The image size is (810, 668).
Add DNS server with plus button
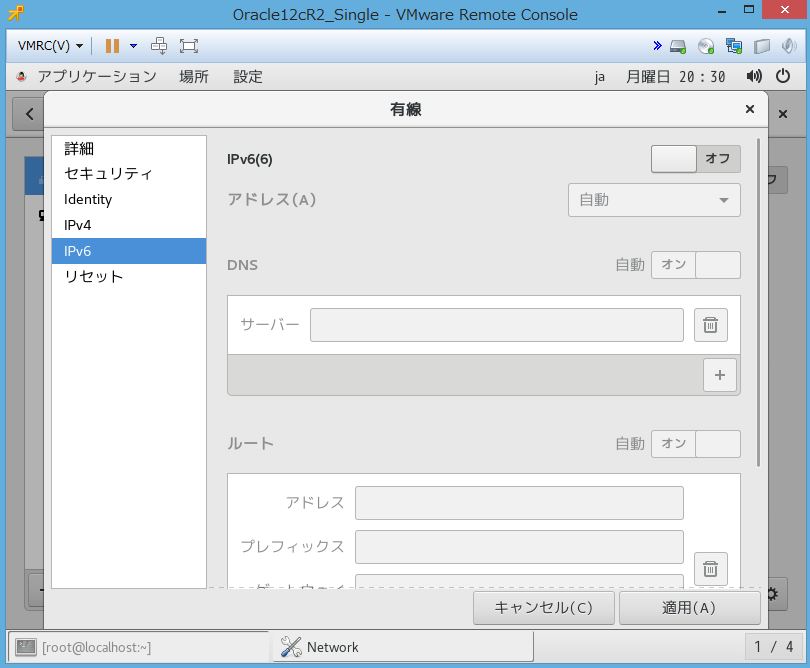click(720, 375)
